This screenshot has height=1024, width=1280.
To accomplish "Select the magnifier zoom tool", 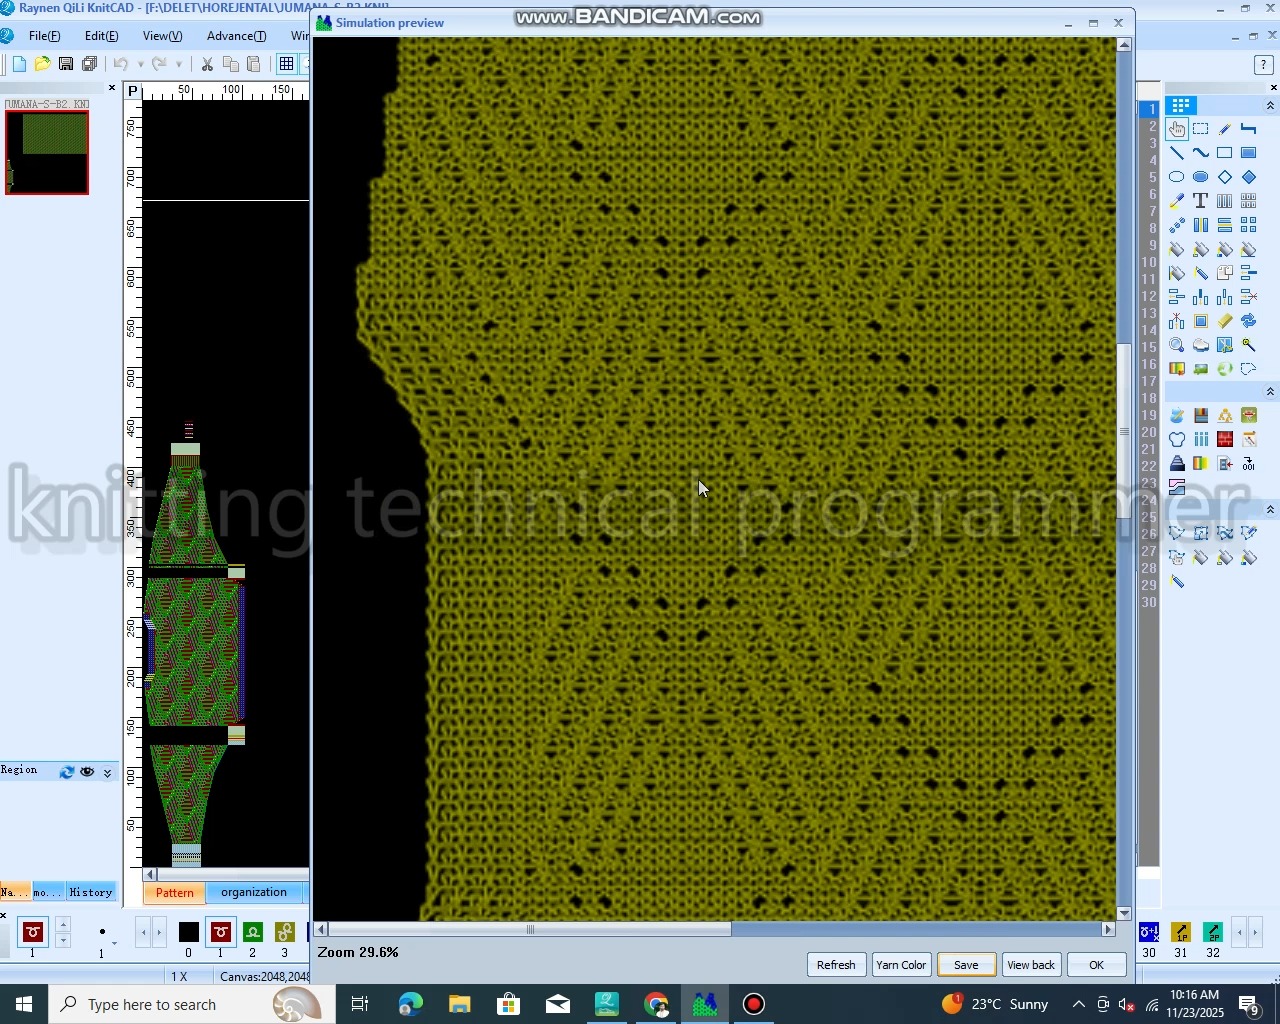I will 1177,345.
